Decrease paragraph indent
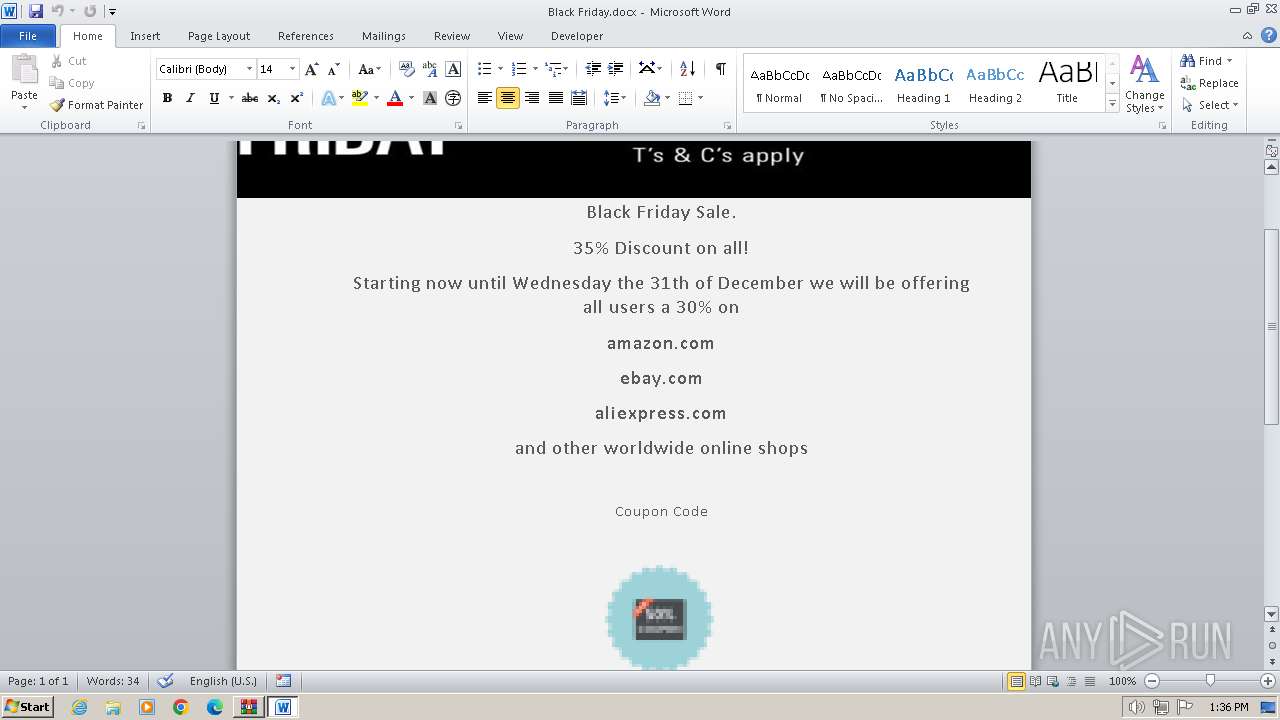Screen dimensions: 1280x720 click(593, 69)
